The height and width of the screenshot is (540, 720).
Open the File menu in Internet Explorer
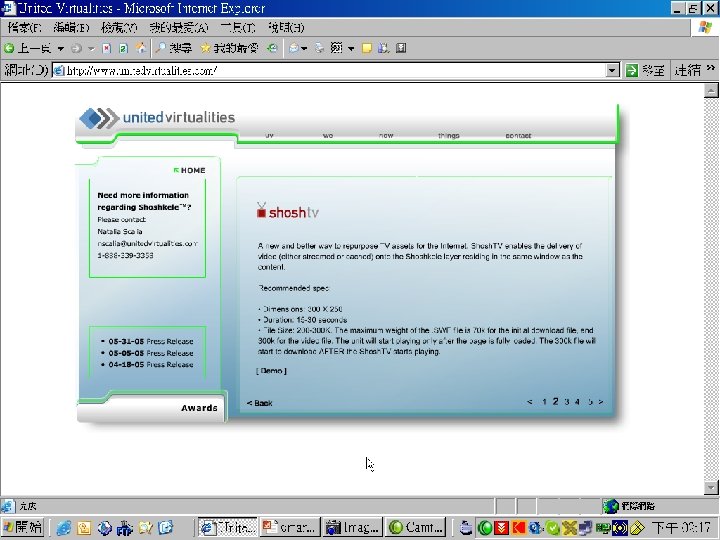coord(24,28)
